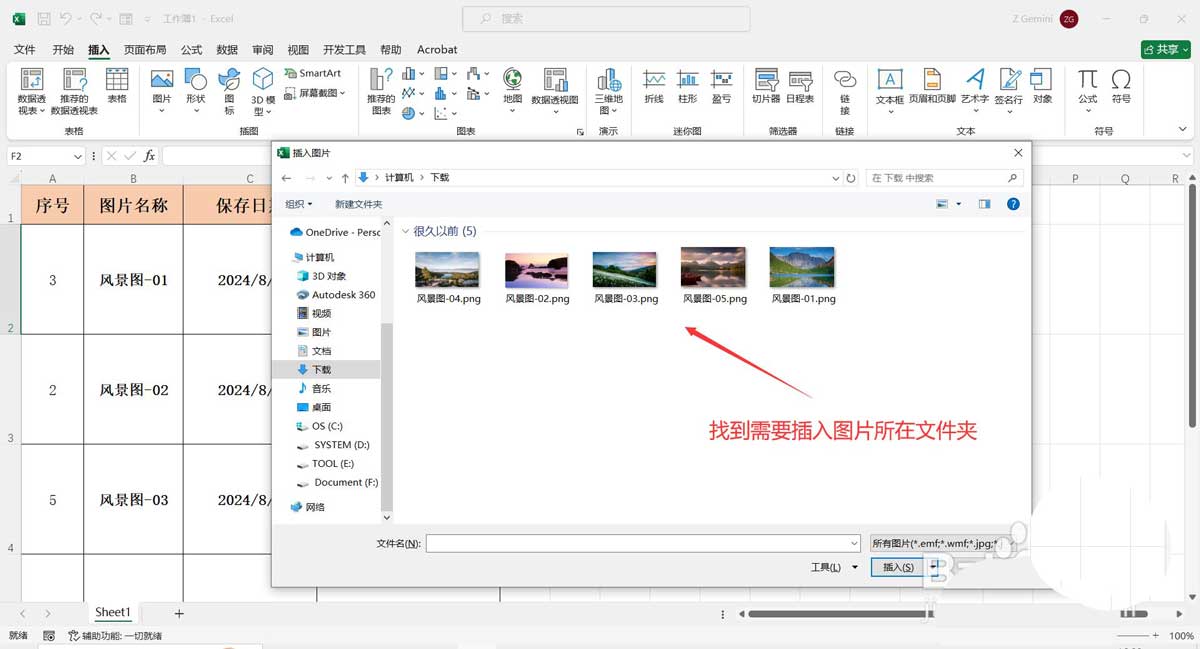This screenshot has width=1200, height=649.
Task: Click the PivotTable (数据透视表) icon
Action: (x=32, y=91)
